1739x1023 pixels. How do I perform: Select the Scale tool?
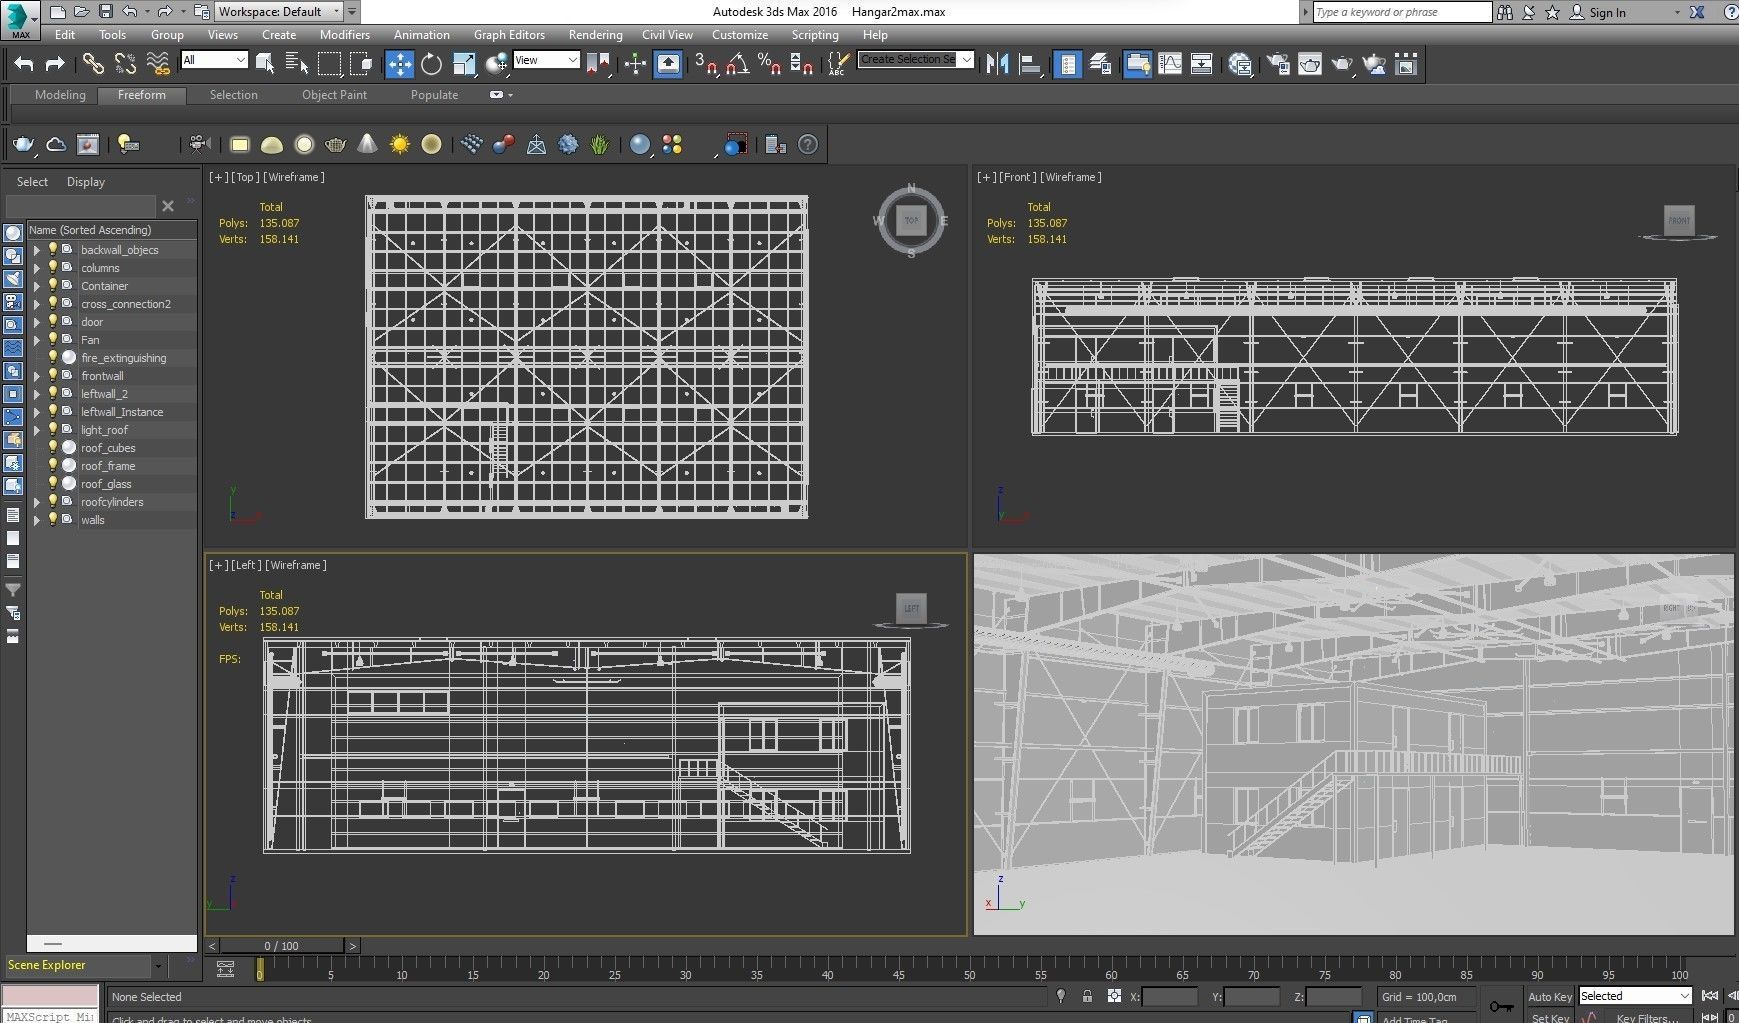pos(464,64)
